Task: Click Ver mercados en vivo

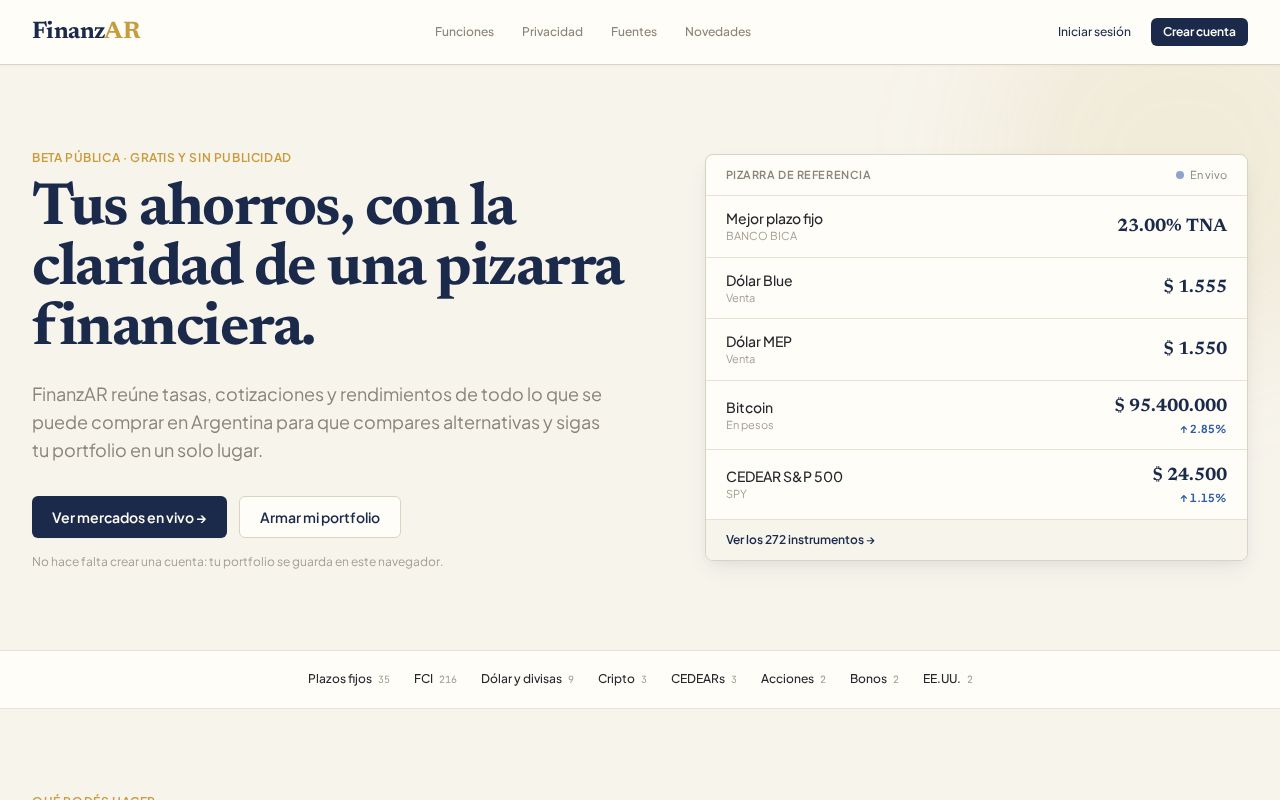Action: coord(129,517)
